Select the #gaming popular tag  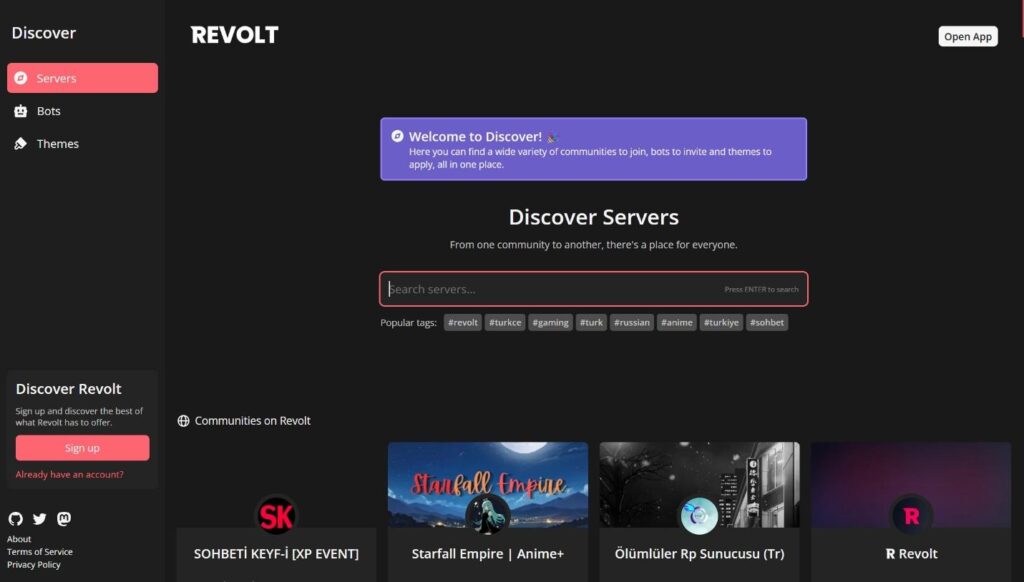pyautogui.click(x=551, y=322)
